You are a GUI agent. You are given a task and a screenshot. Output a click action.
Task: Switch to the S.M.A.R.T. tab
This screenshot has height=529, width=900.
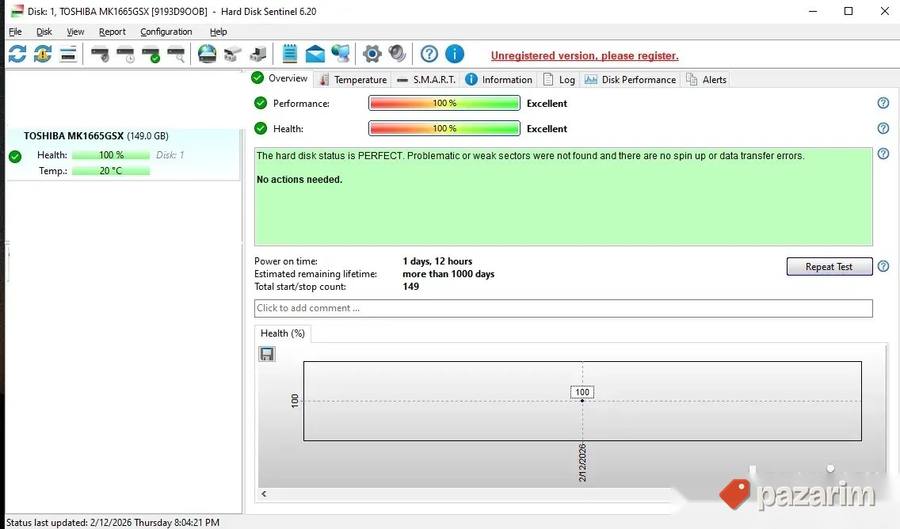[426, 80]
